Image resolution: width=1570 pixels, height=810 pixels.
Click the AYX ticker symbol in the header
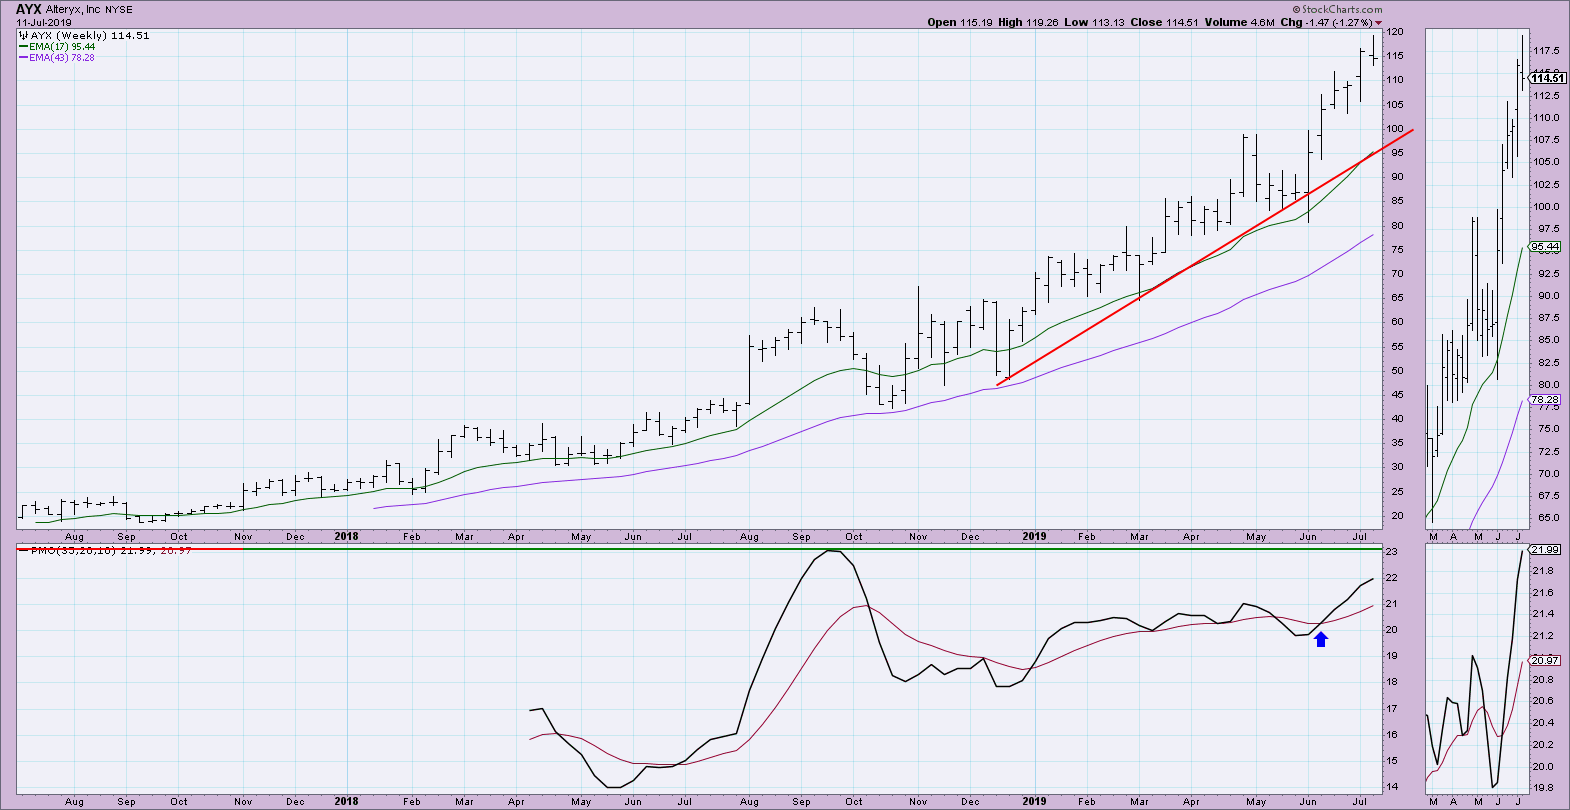click(29, 9)
